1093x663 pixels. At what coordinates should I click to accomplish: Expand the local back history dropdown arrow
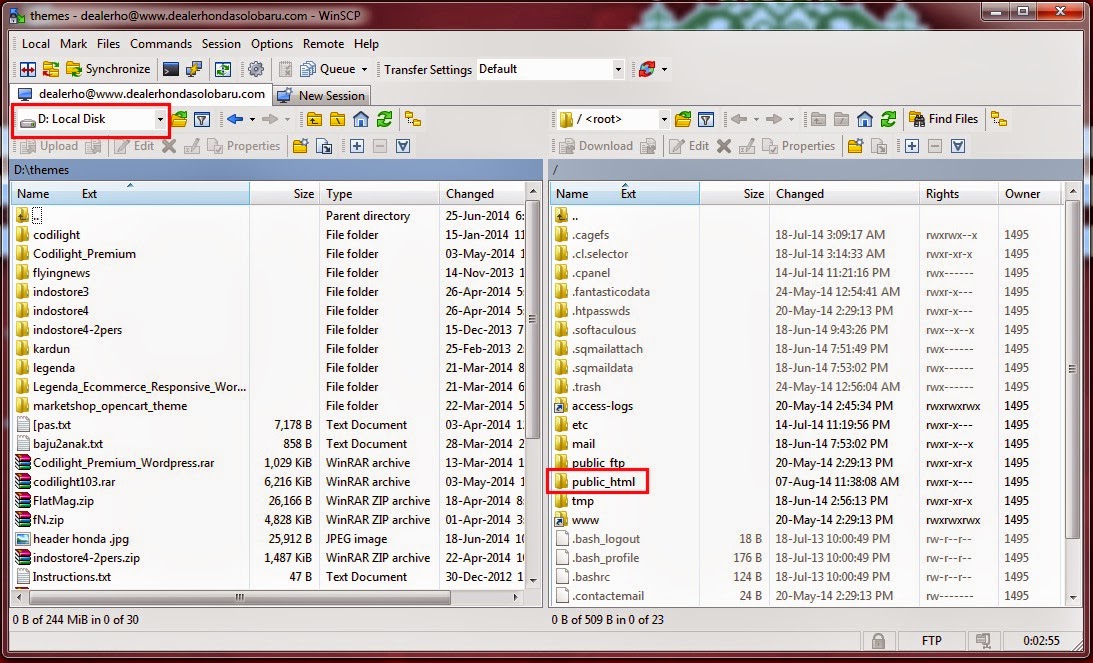pos(252,119)
